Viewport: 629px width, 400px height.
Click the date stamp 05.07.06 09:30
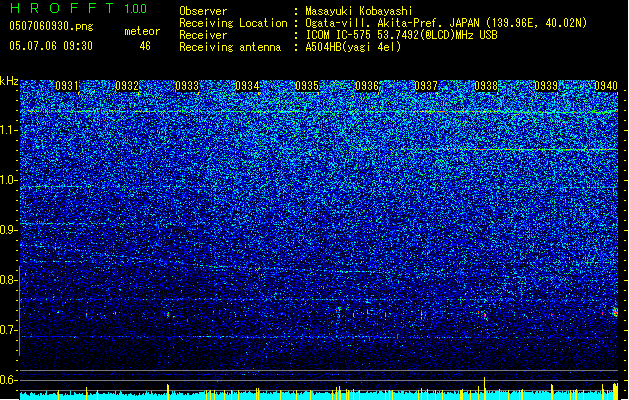pos(51,46)
